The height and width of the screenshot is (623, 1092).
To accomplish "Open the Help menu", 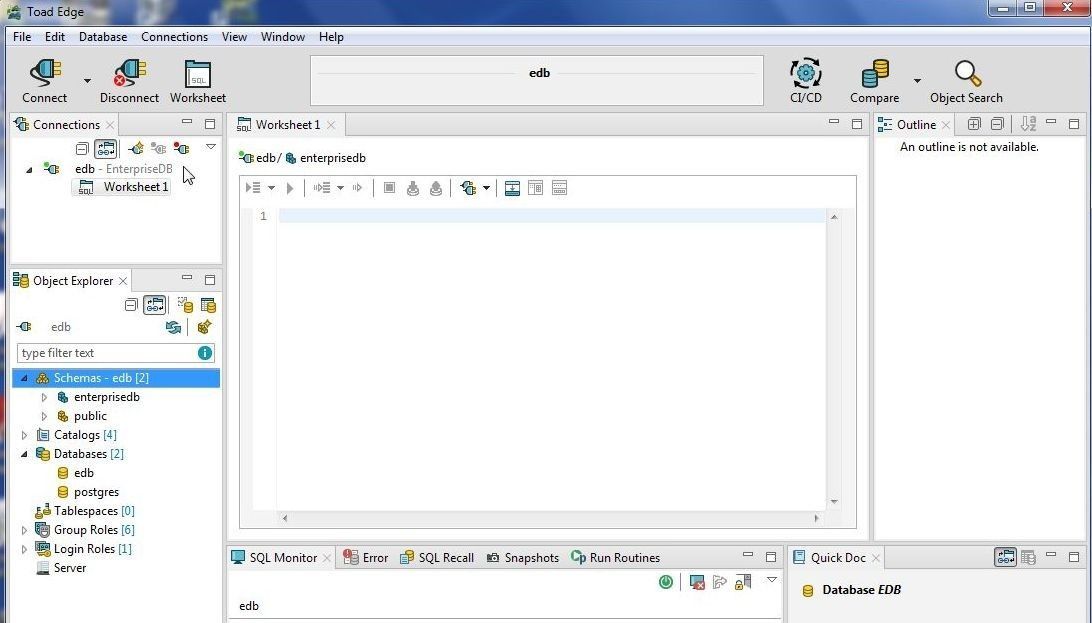I will click(331, 37).
